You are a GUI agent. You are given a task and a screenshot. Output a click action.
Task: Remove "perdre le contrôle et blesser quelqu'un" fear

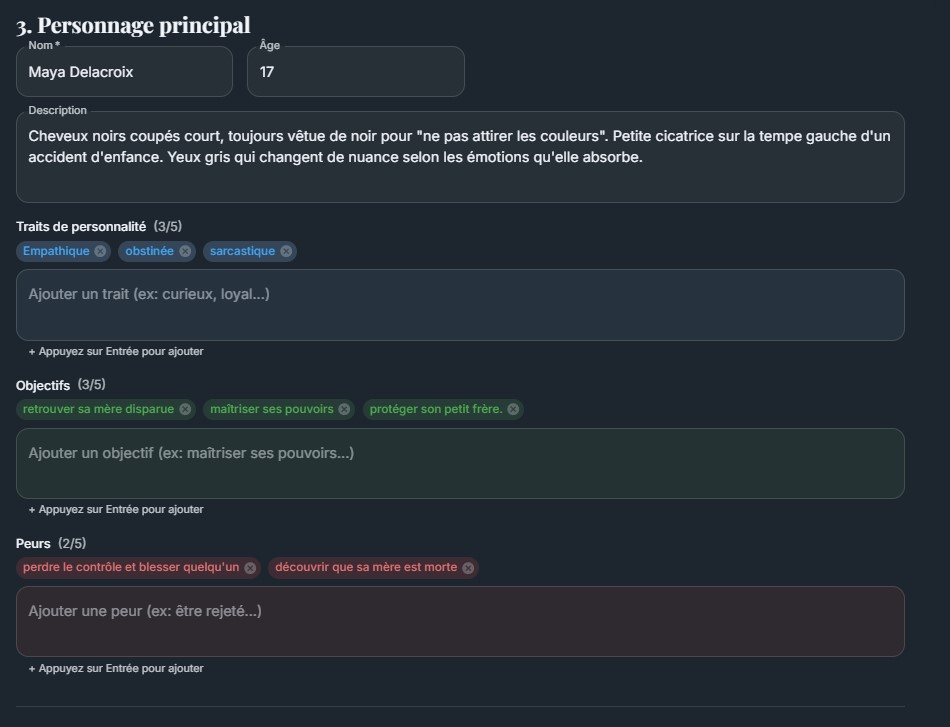250,567
